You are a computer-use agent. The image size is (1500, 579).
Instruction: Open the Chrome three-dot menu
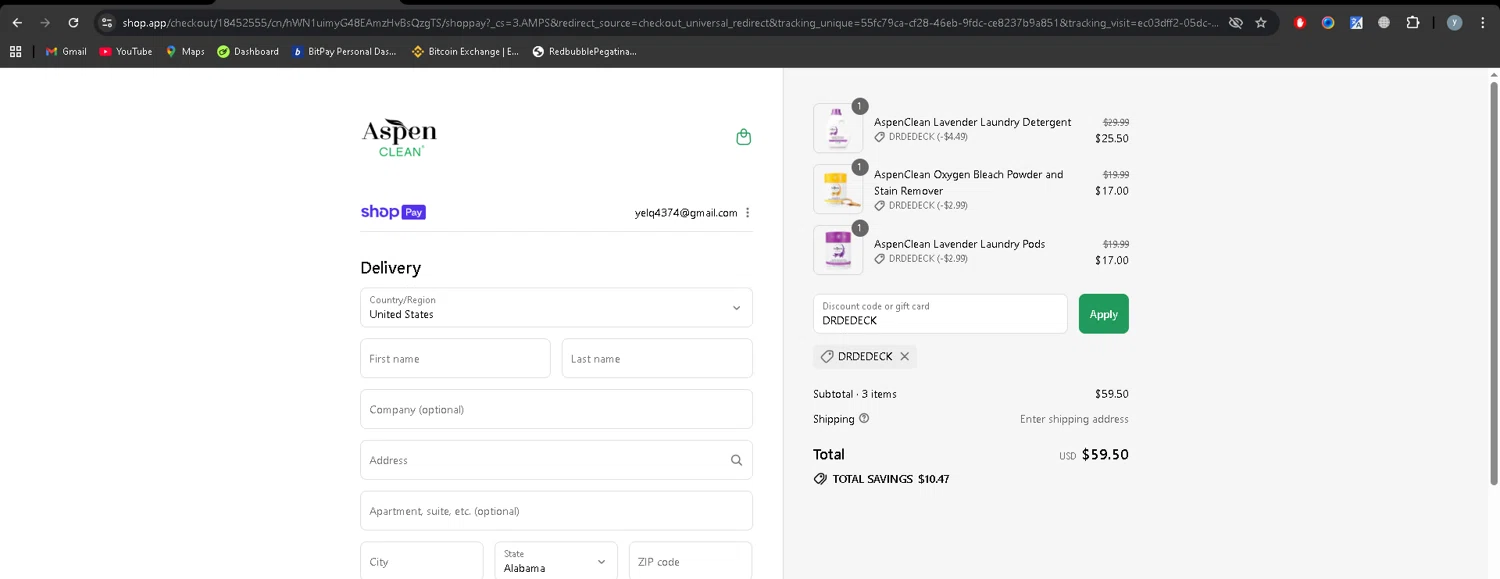(x=1482, y=22)
